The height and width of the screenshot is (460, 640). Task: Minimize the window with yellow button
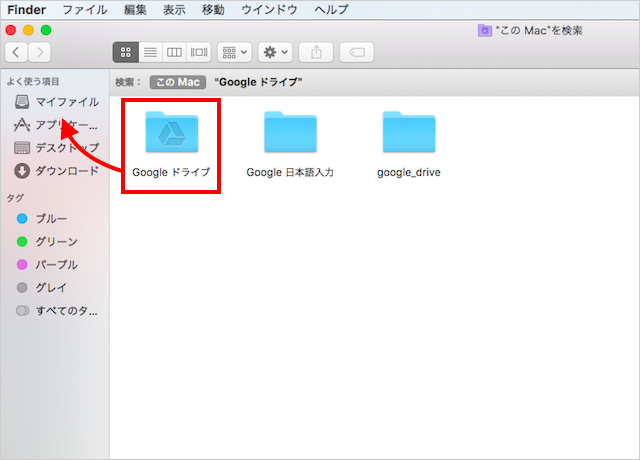coord(28,30)
